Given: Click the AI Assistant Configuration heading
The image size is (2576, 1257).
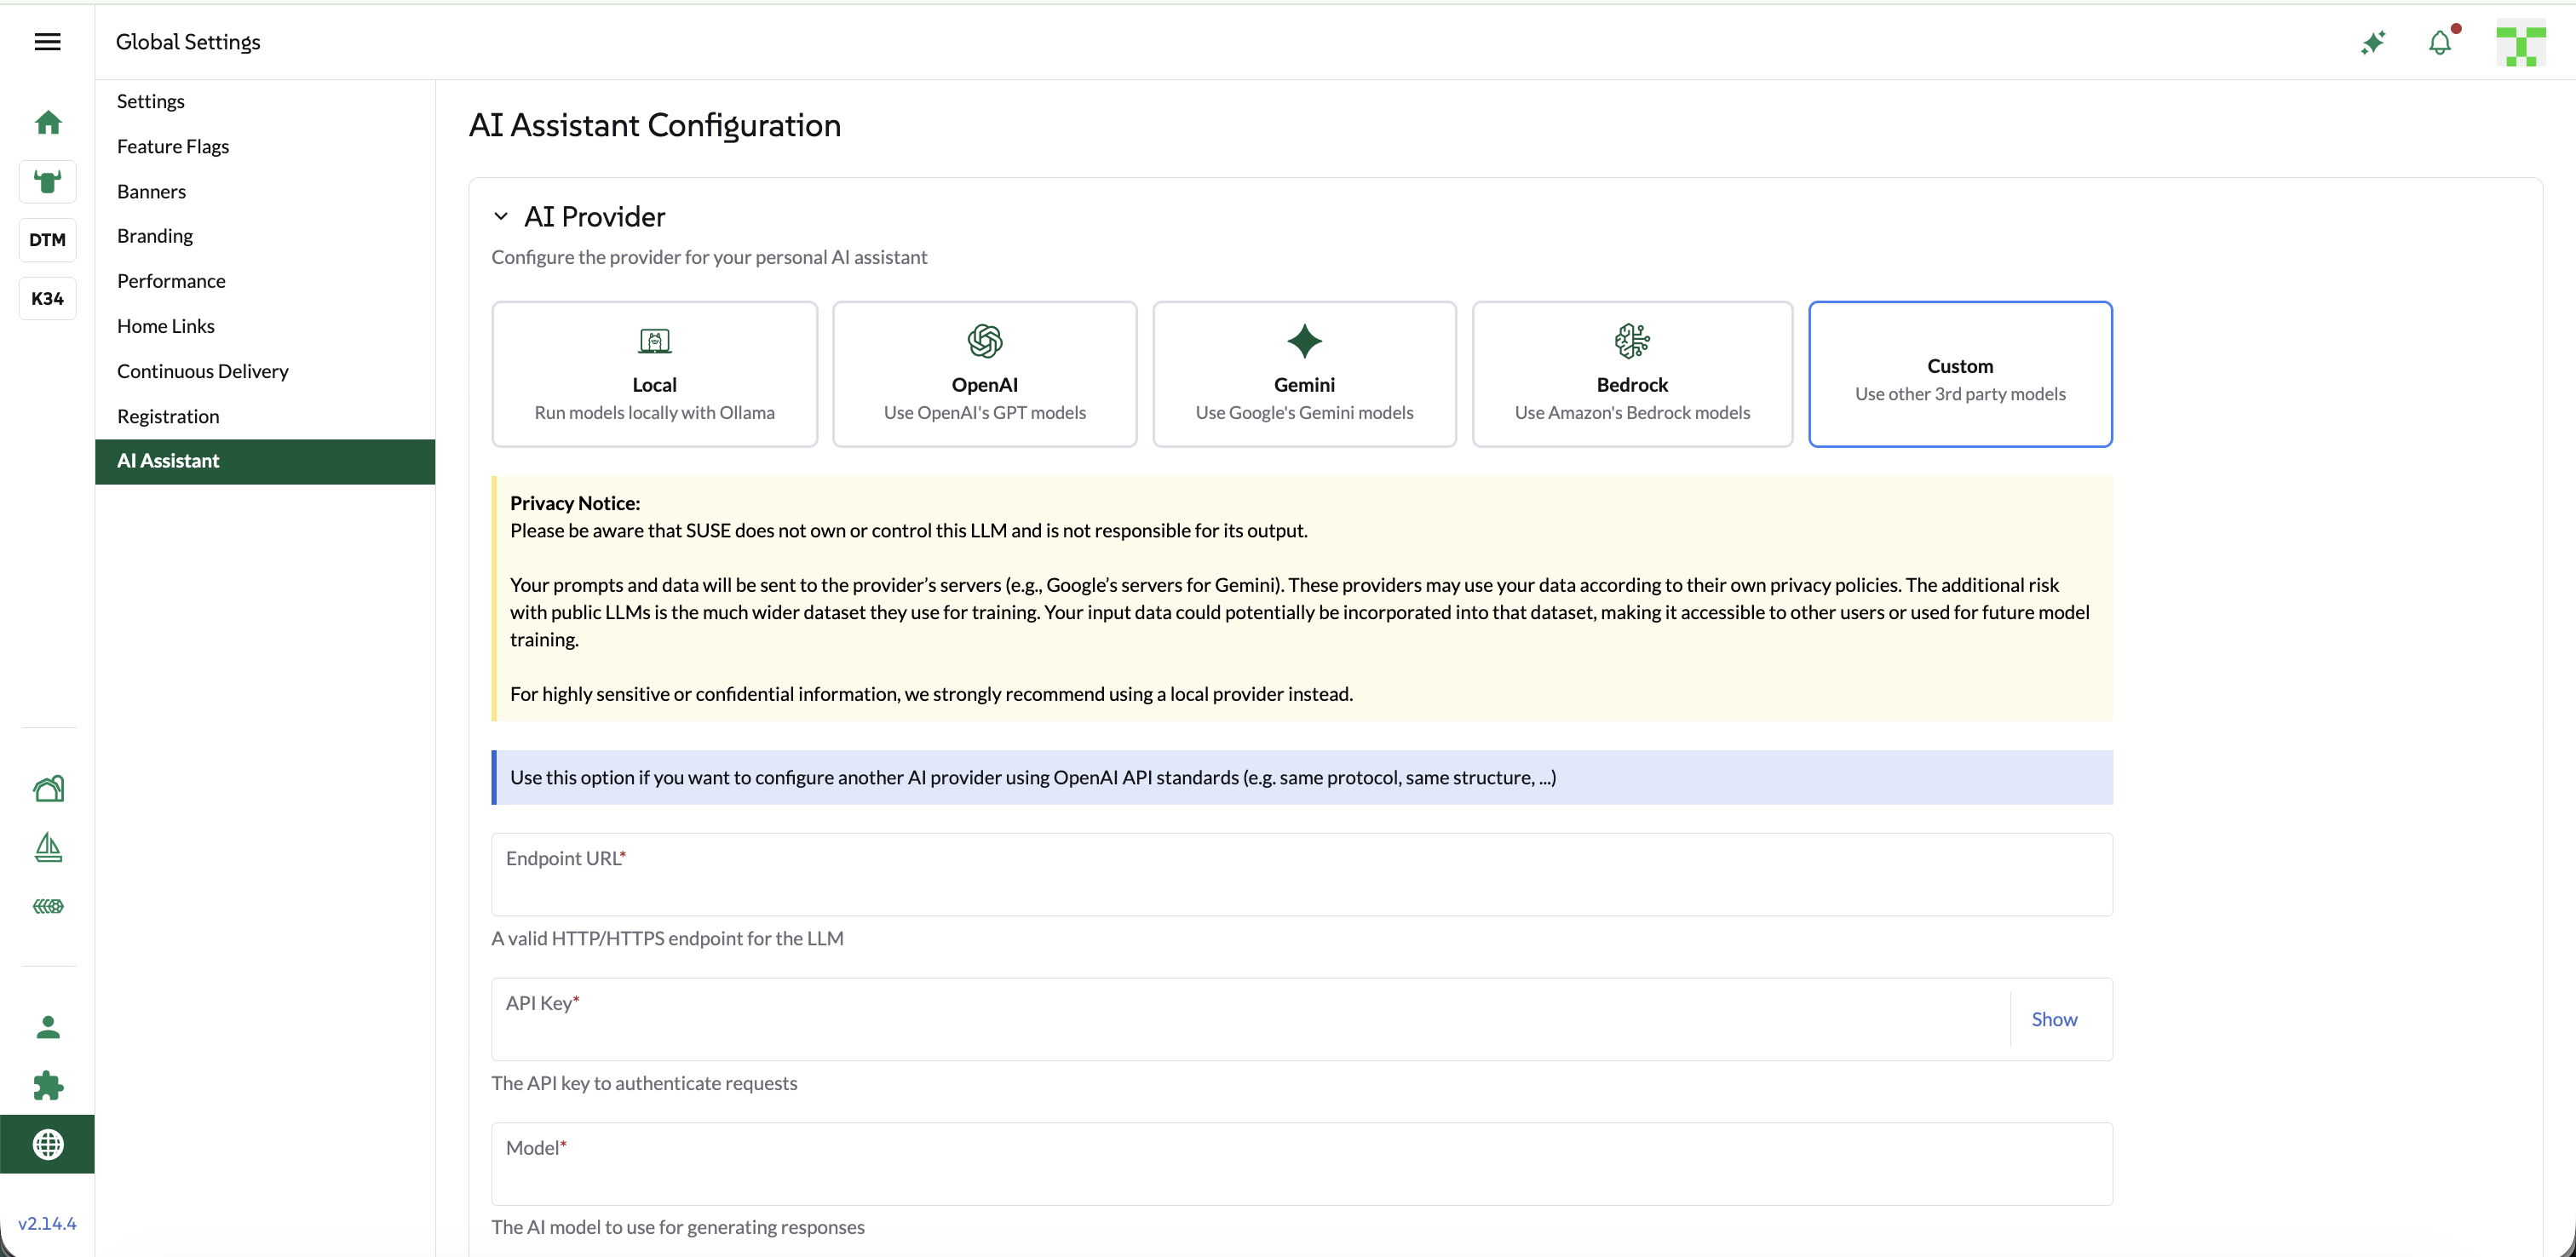Looking at the screenshot, I should (x=655, y=125).
